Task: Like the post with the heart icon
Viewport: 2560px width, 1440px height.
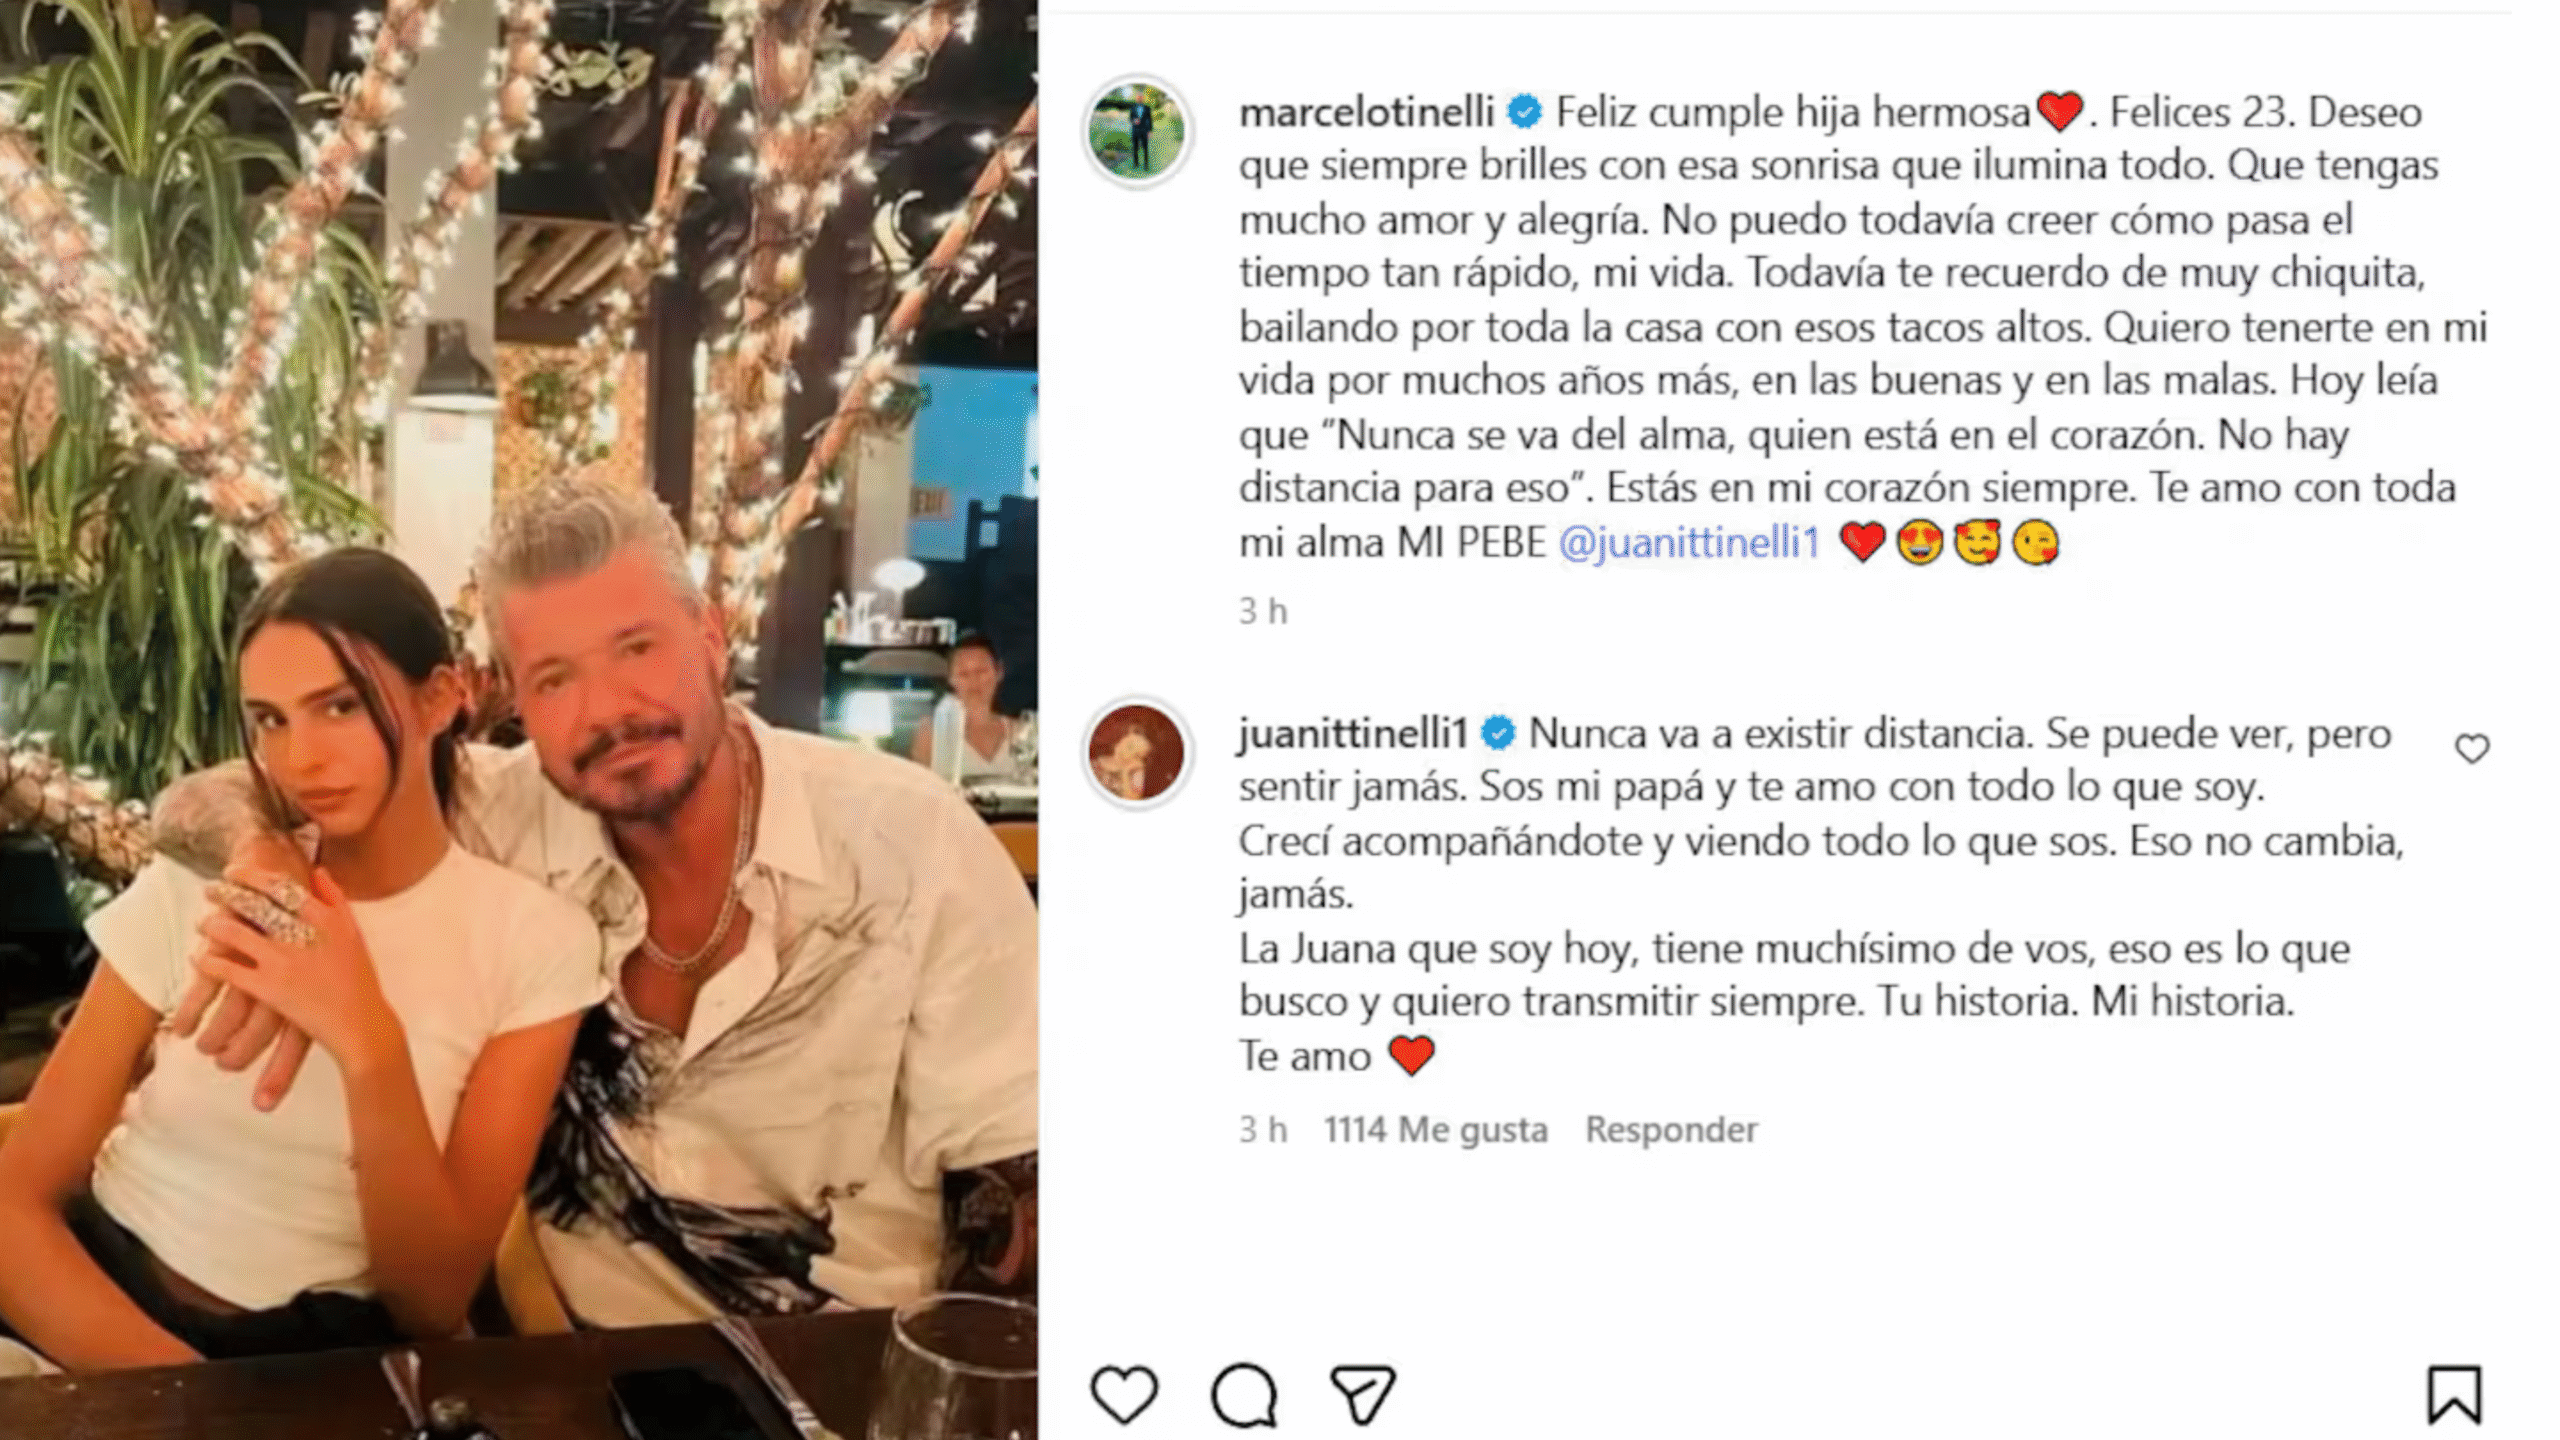Action: tap(1124, 1394)
